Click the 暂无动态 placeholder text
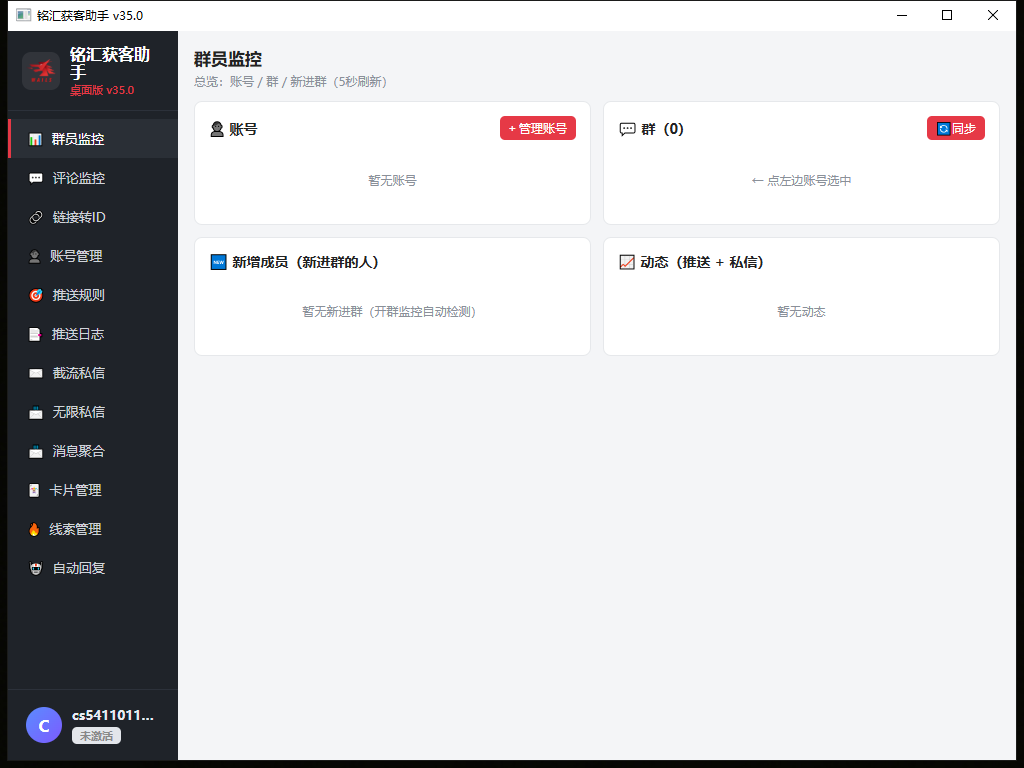This screenshot has width=1024, height=768. click(x=801, y=312)
